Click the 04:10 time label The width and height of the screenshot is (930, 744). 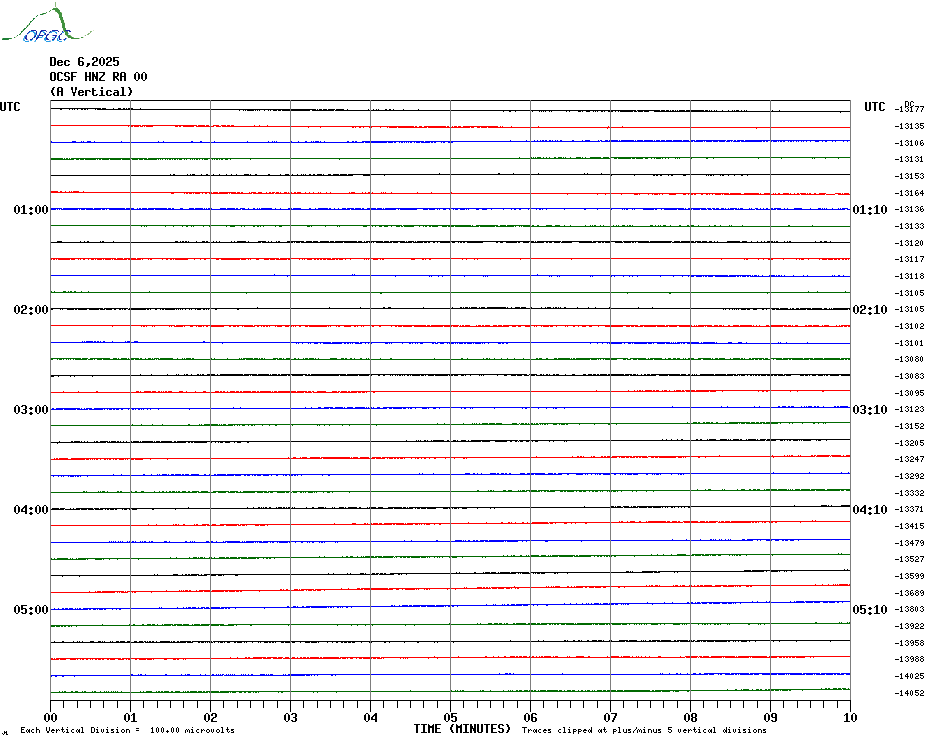click(870, 510)
